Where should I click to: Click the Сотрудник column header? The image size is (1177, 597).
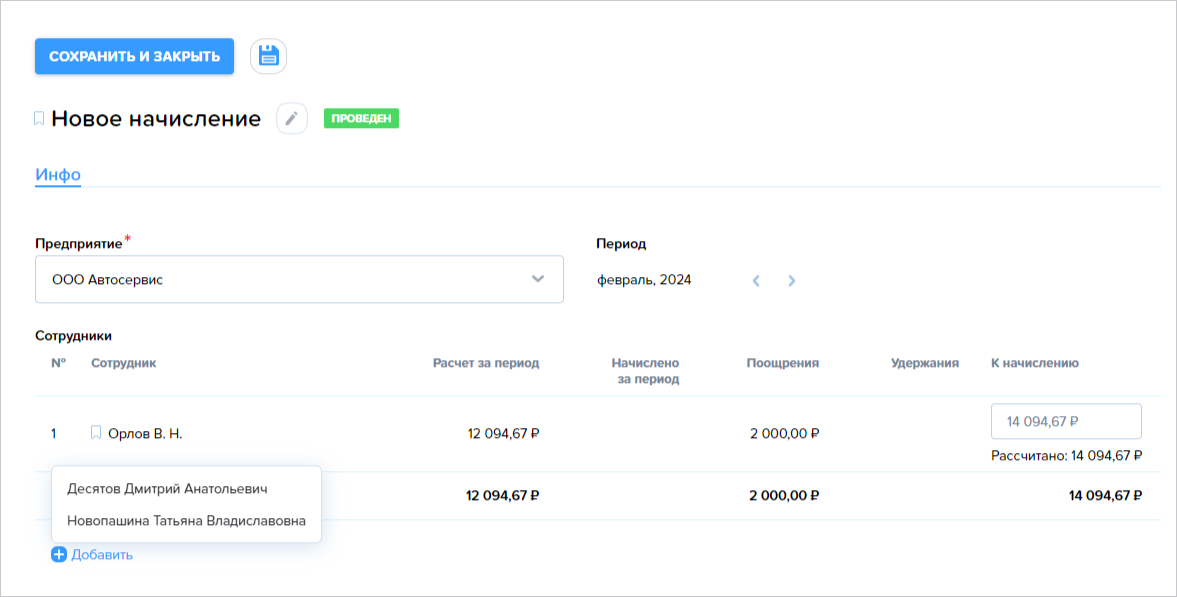[x=124, y=363]
